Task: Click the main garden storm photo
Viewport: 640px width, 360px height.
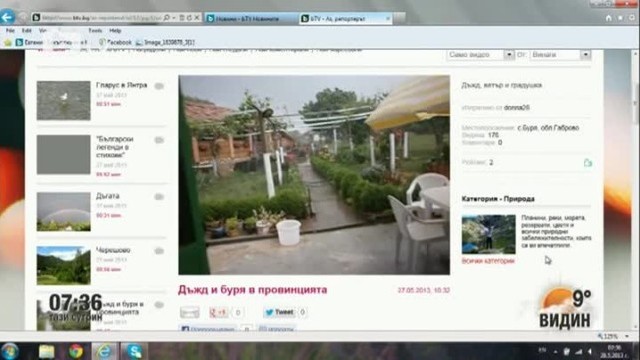Action: tap(314, 175)
